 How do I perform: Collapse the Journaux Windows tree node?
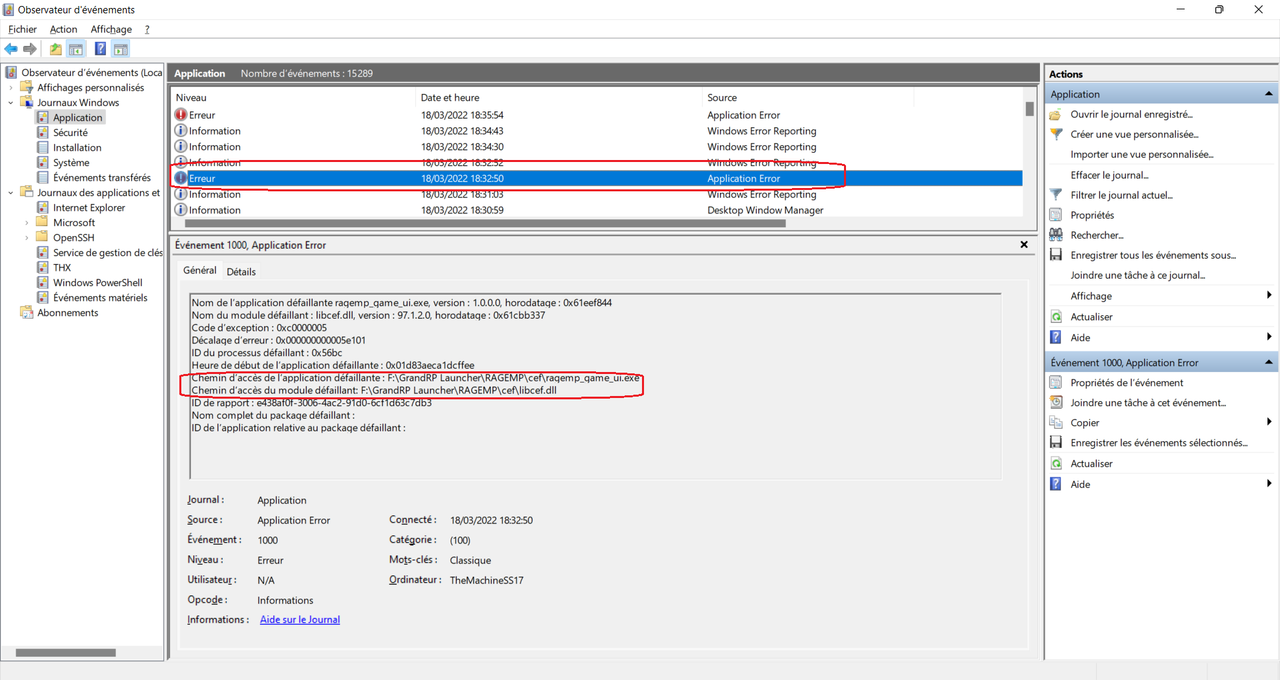tap(11, 102)
